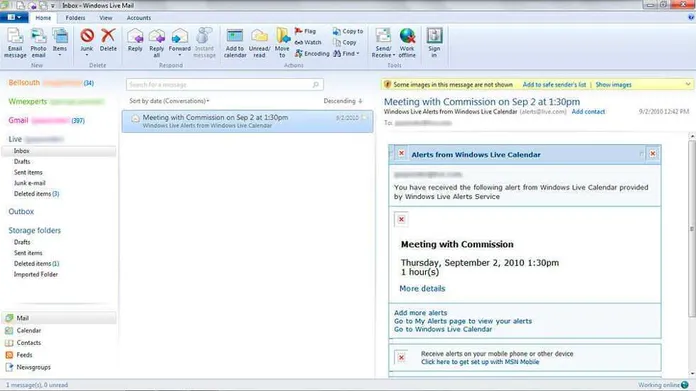Click the Show images link

click(x=613, y=84)
